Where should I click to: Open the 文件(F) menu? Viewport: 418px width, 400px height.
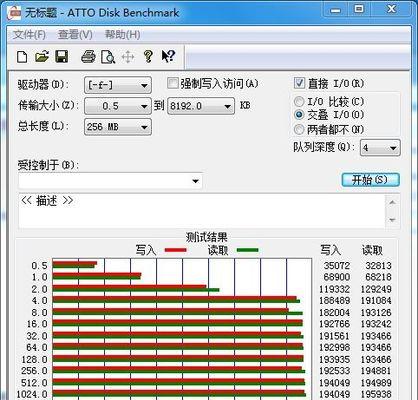click(x=29, y=35)
